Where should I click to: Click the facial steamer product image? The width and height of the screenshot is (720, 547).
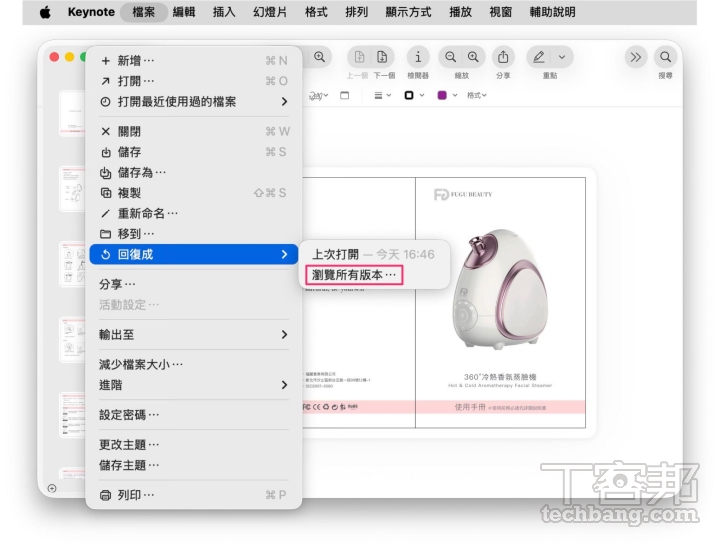click(500, 289)
